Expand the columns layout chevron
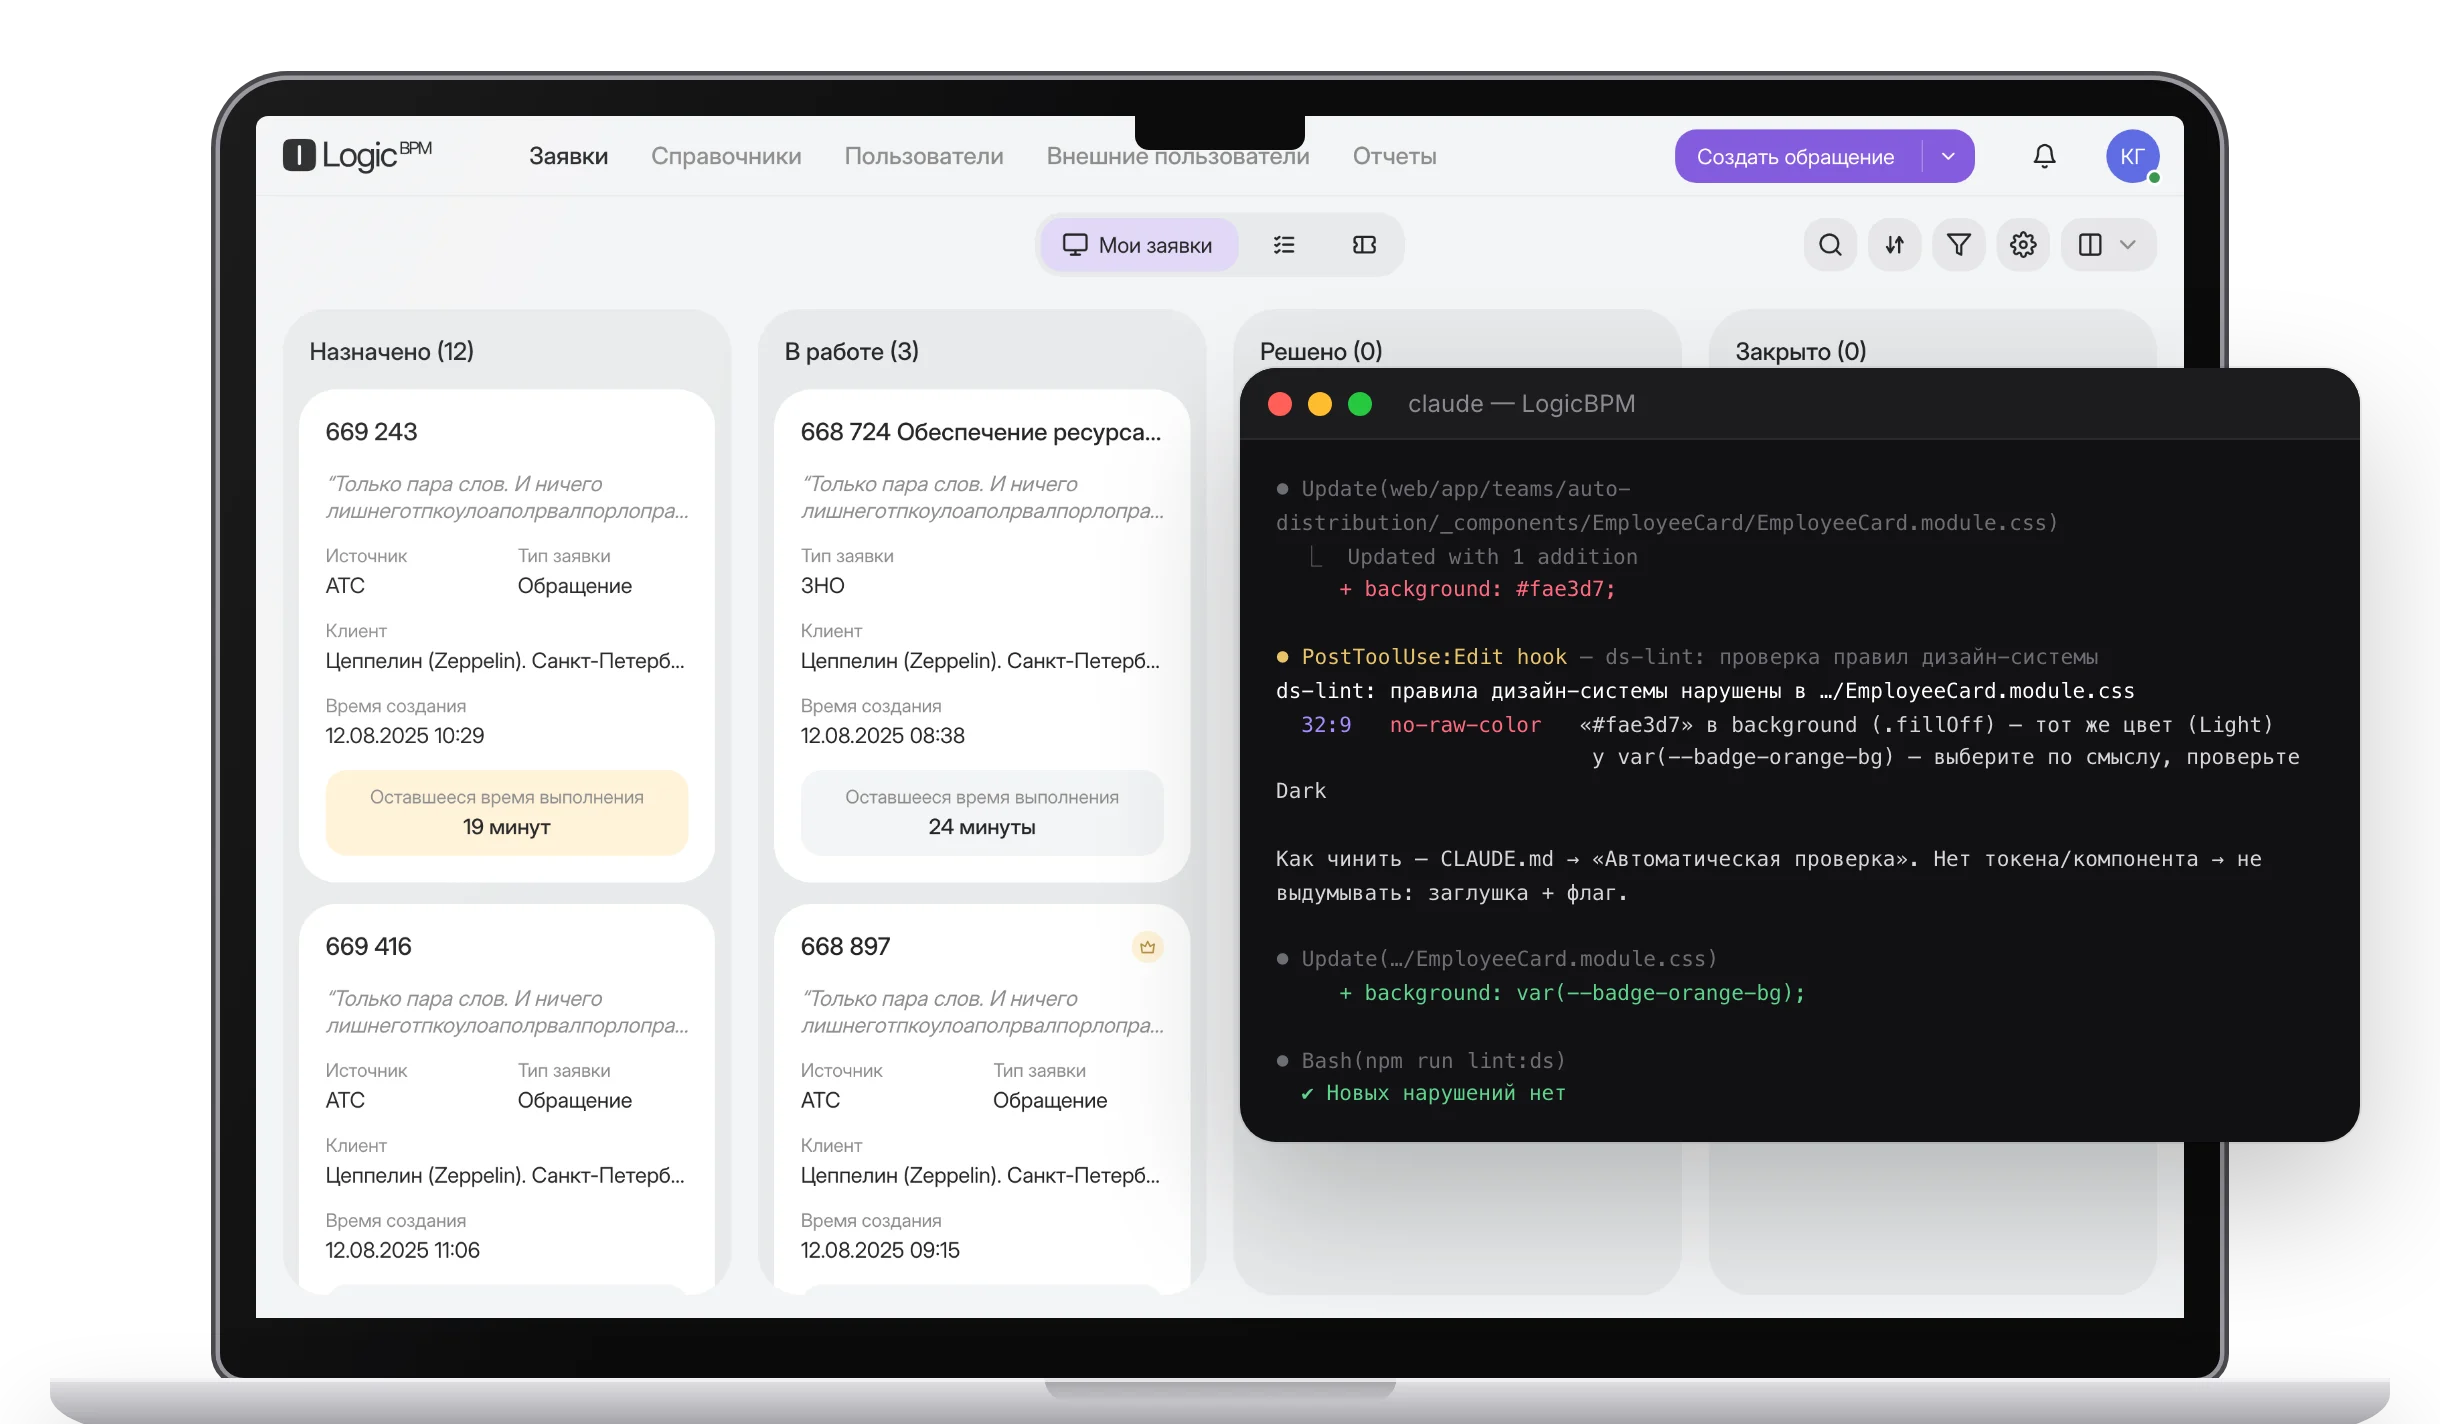Viewport: 2440px width, 1424px height. tap(2128, 245)
